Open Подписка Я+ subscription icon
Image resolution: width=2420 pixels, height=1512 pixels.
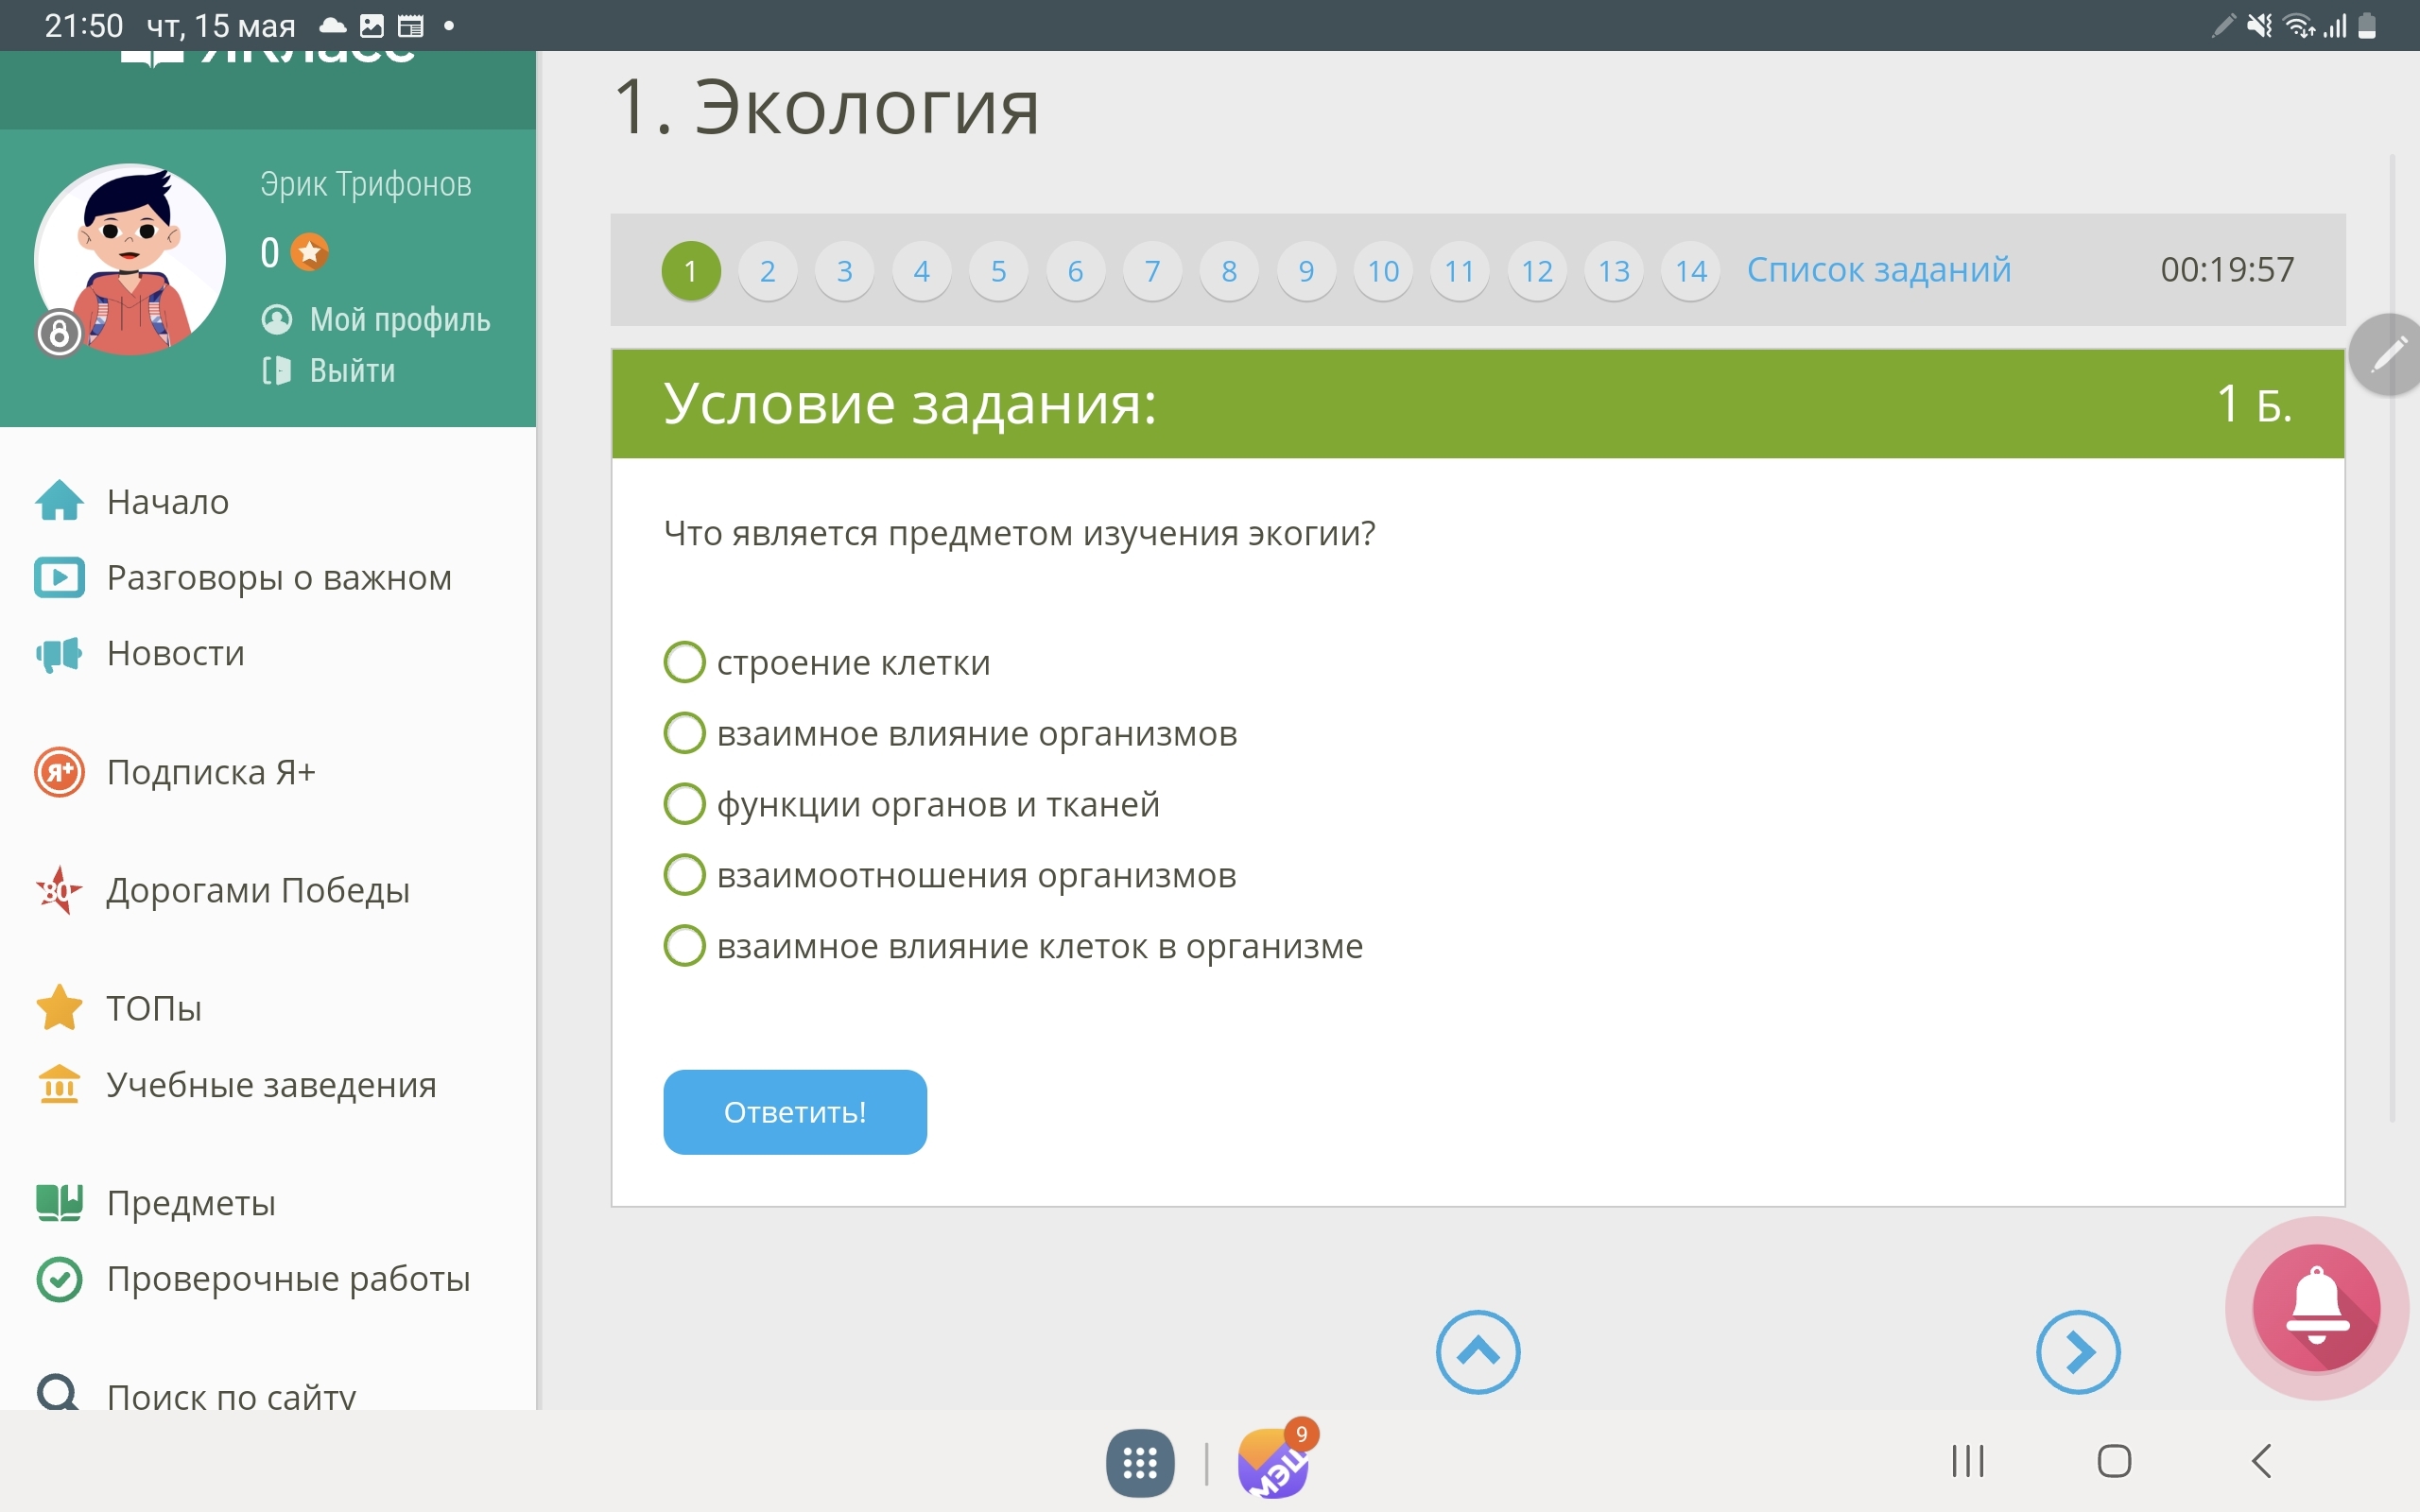59,772
